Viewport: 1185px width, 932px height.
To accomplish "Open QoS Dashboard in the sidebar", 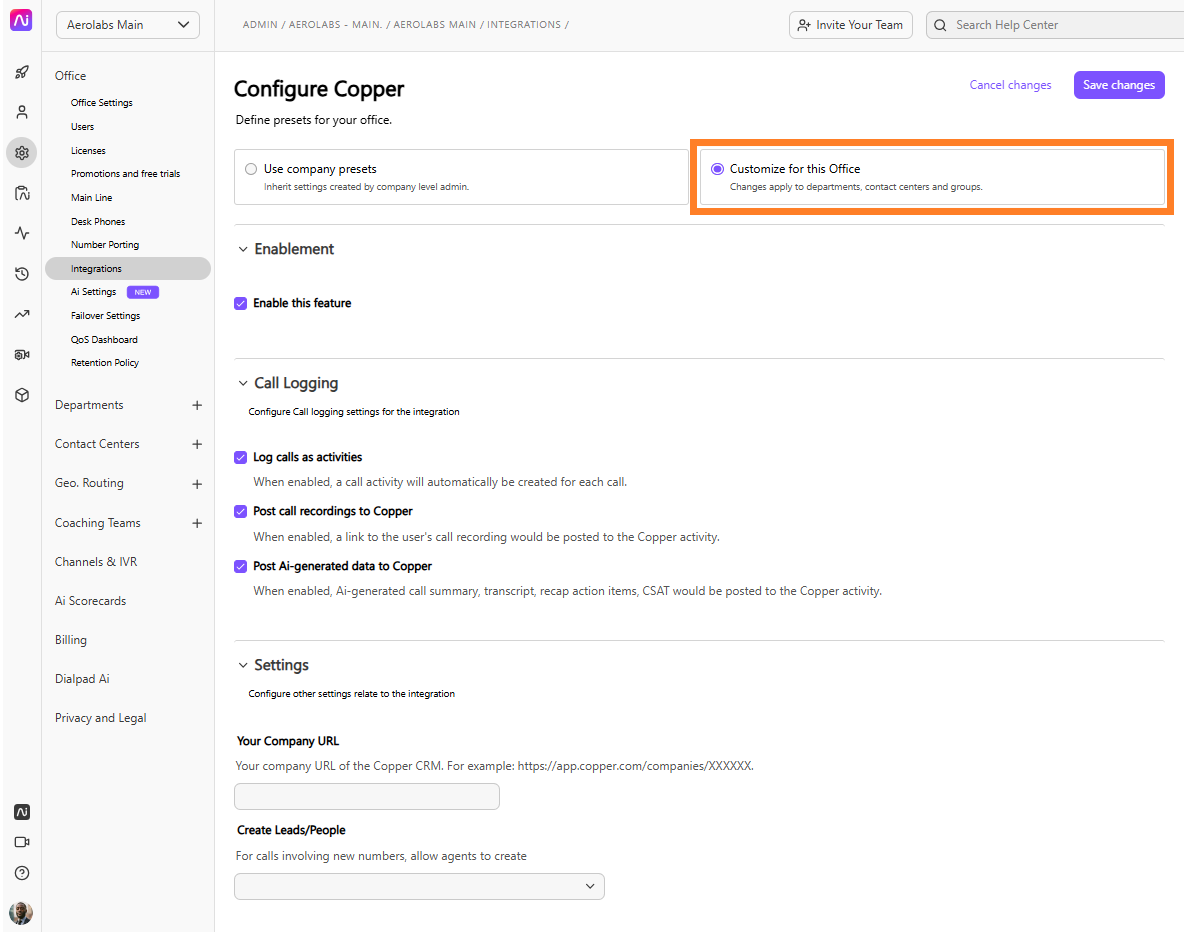I will coord(104,339).
